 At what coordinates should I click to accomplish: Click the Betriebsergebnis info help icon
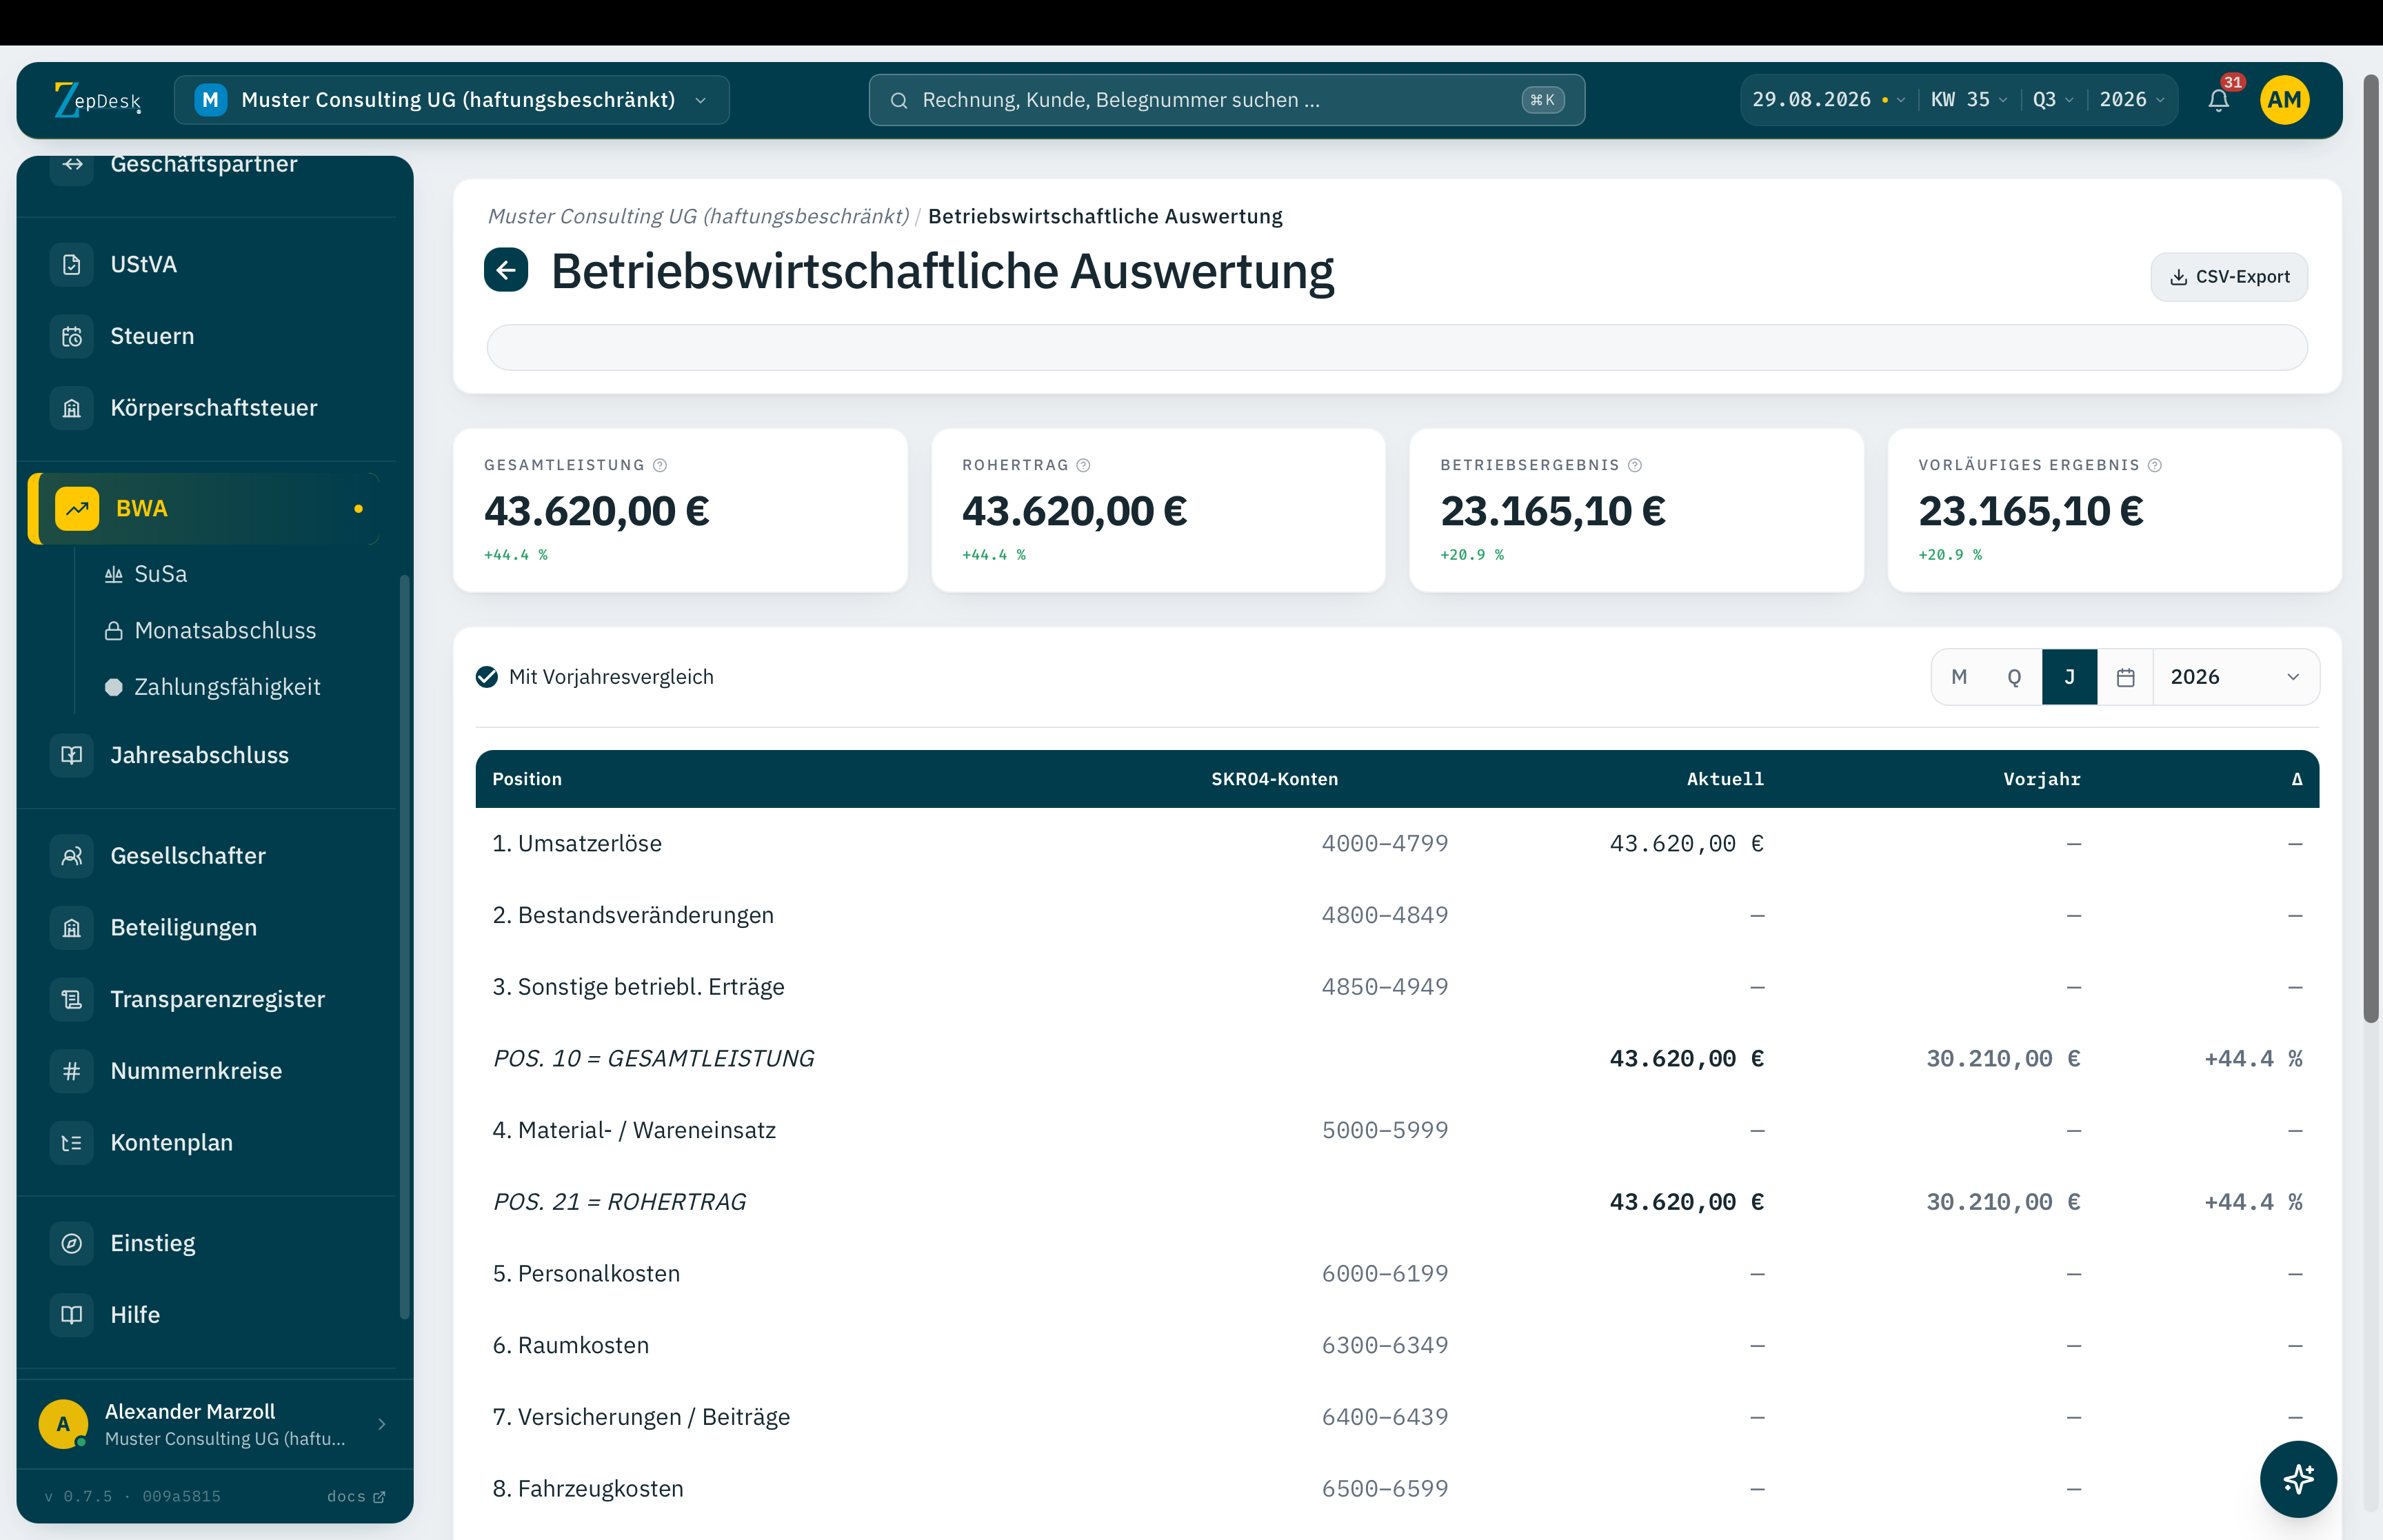(1635, 465)
